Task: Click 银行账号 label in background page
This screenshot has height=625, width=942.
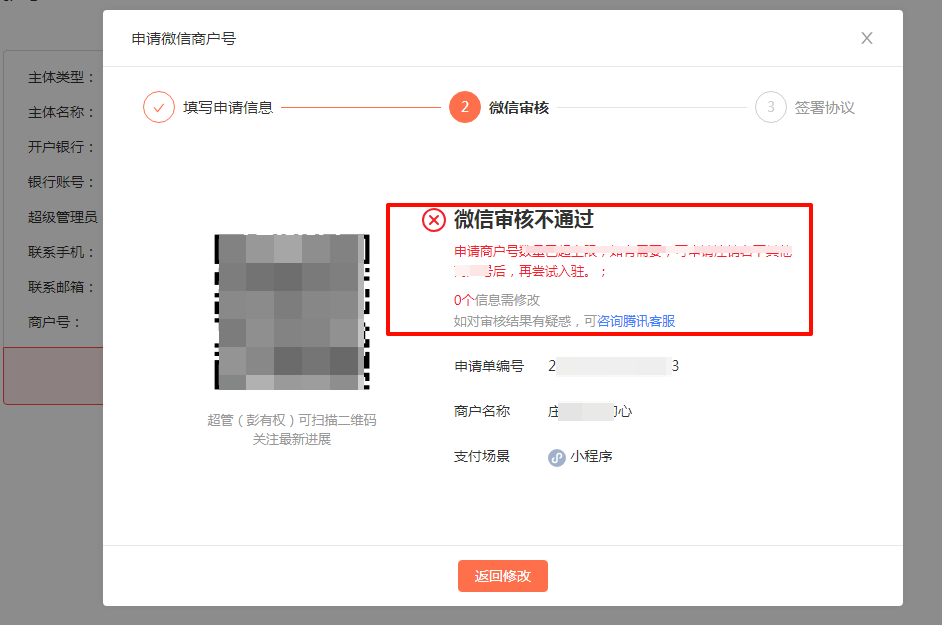Action: pyautogui.click(x=61, y=182)
